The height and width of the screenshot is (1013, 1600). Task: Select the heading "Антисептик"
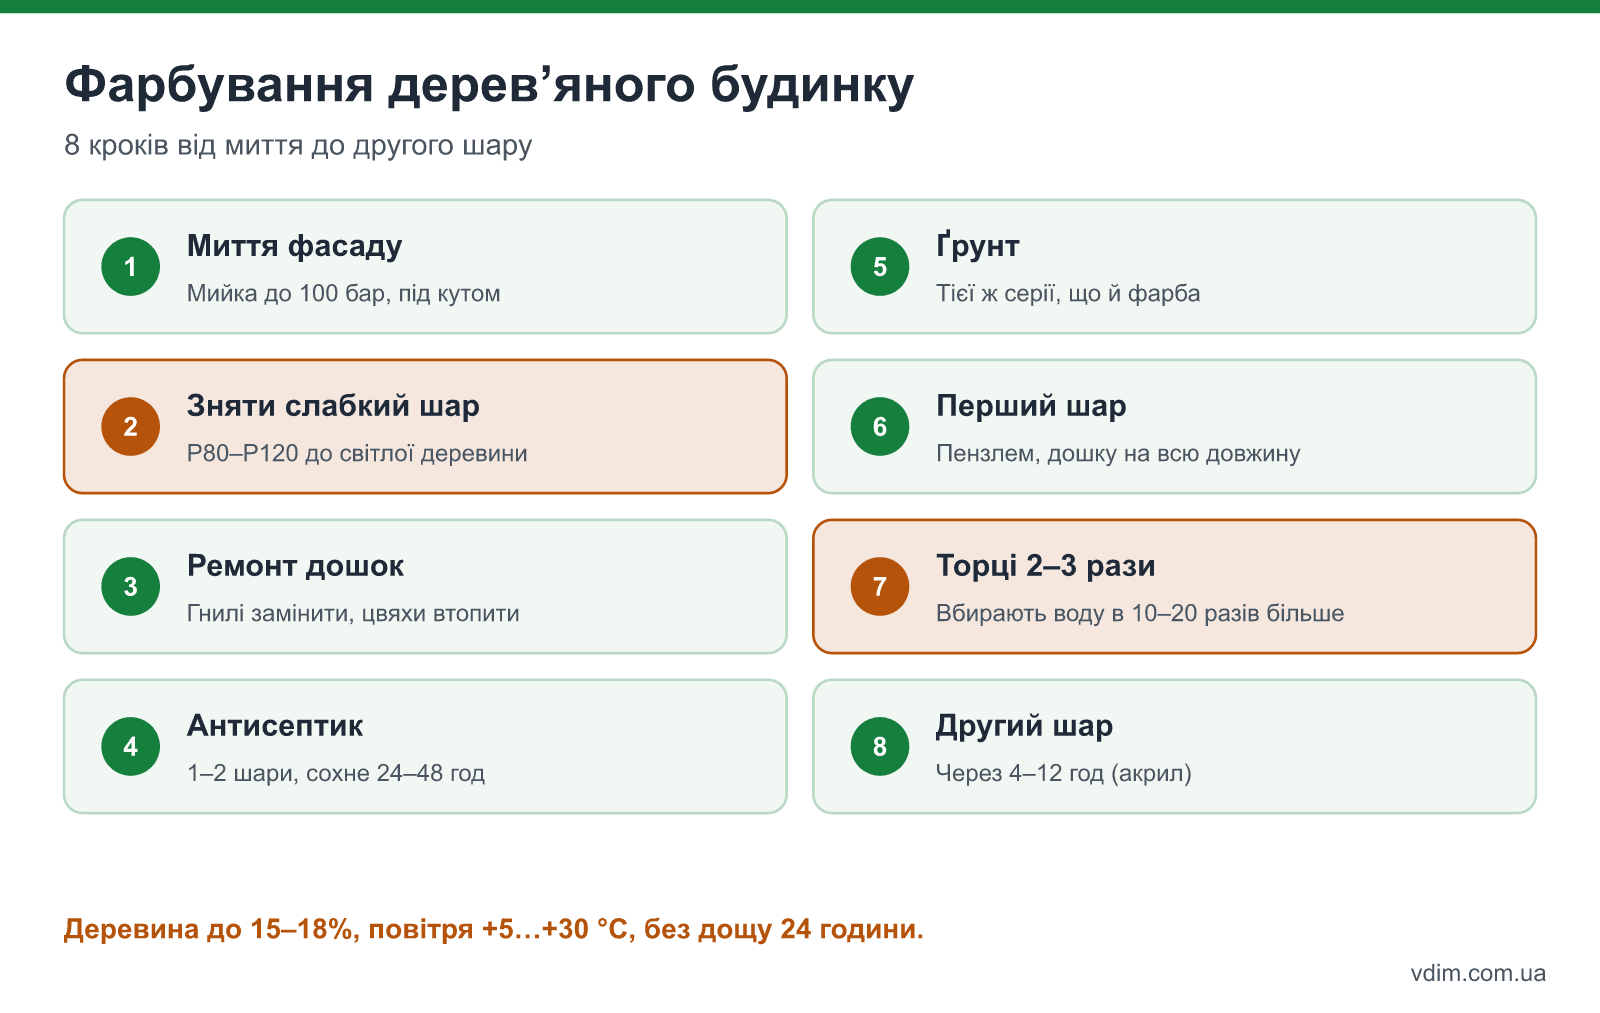pyautogui.click(x=275, y=726)
